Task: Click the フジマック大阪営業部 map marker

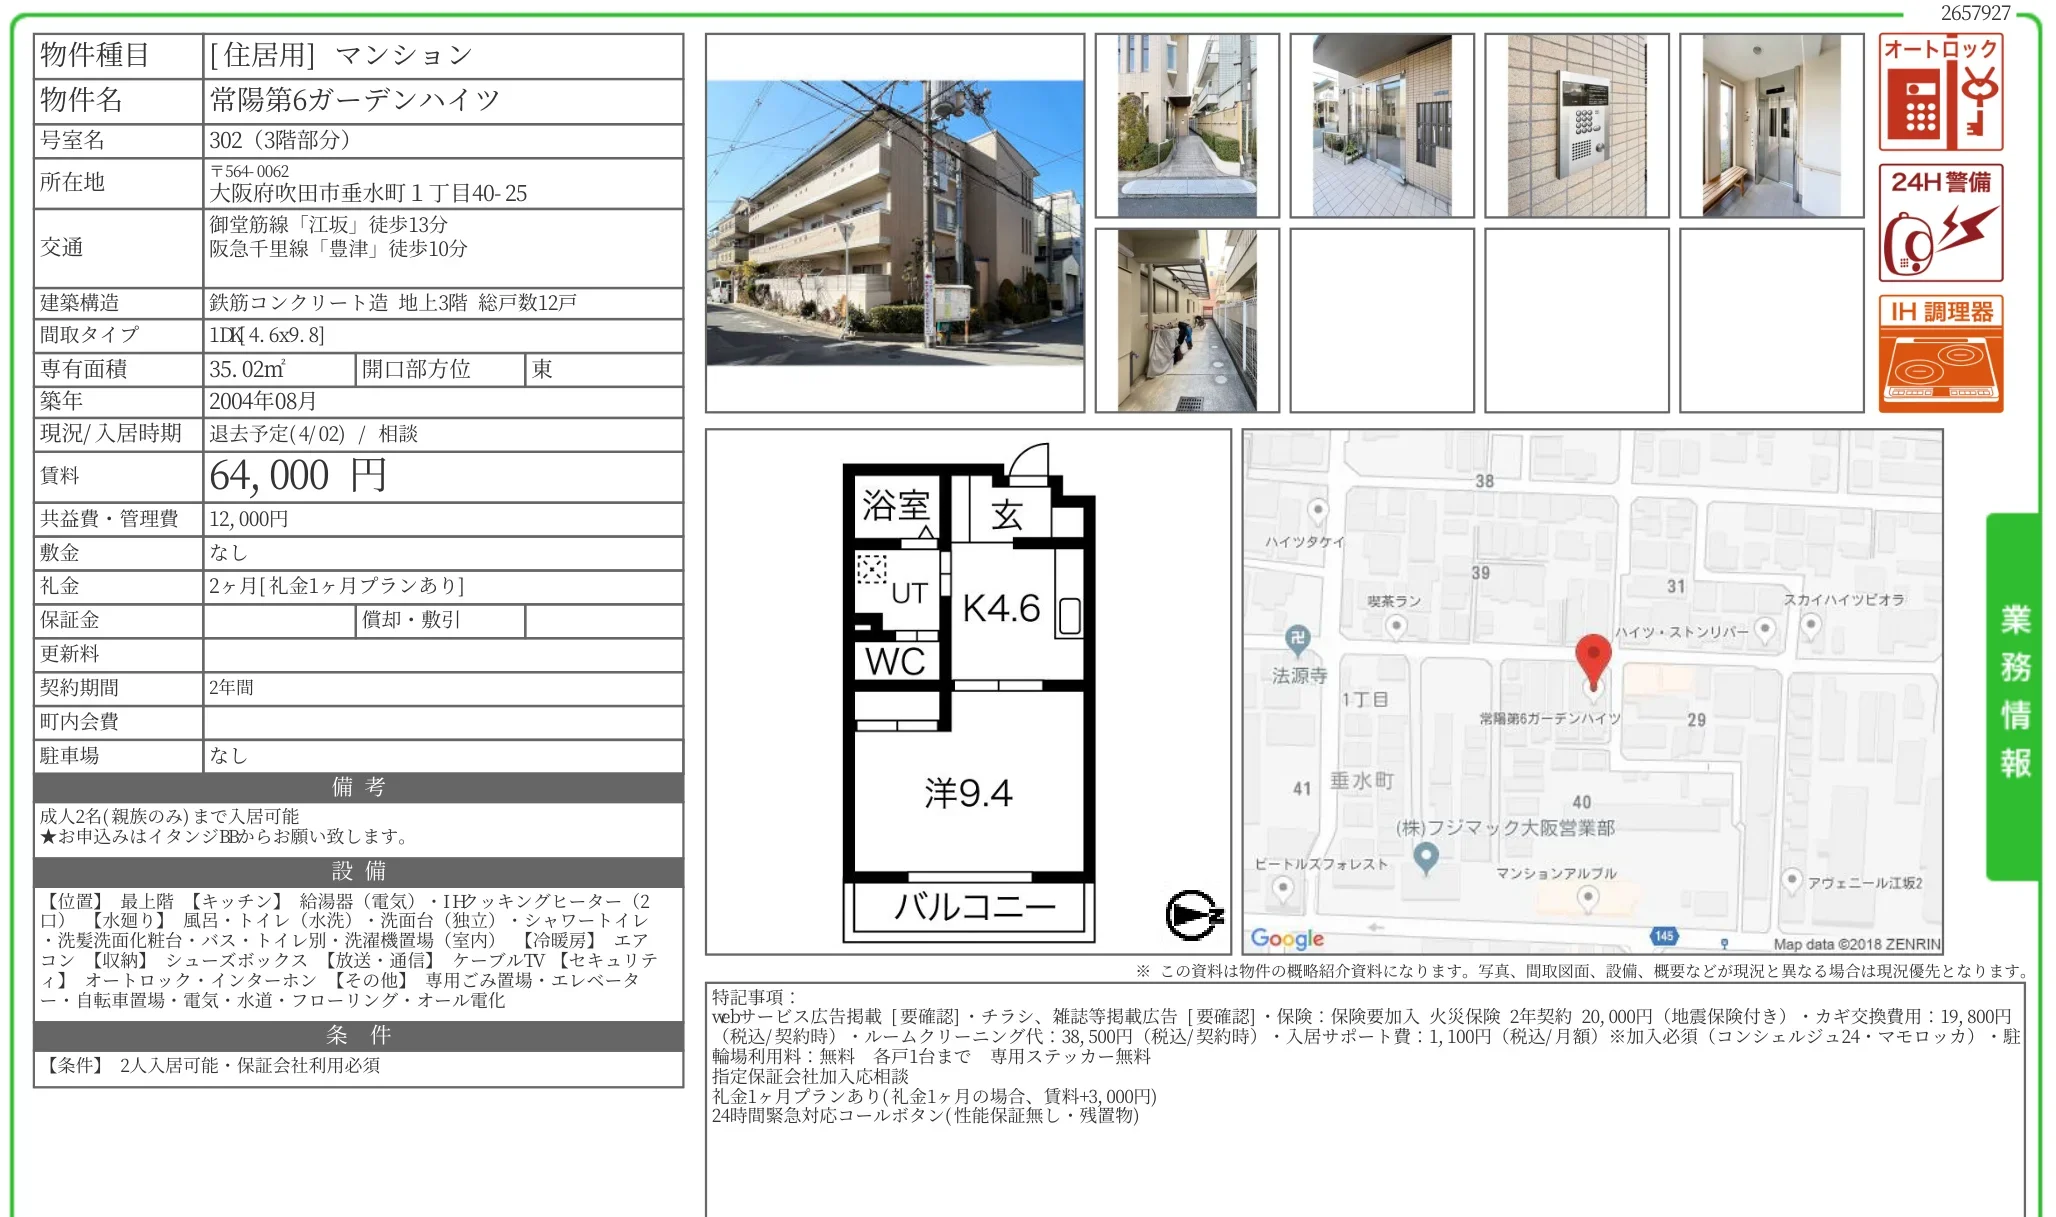Action: pyautogui.click(x=1426, y=856)
